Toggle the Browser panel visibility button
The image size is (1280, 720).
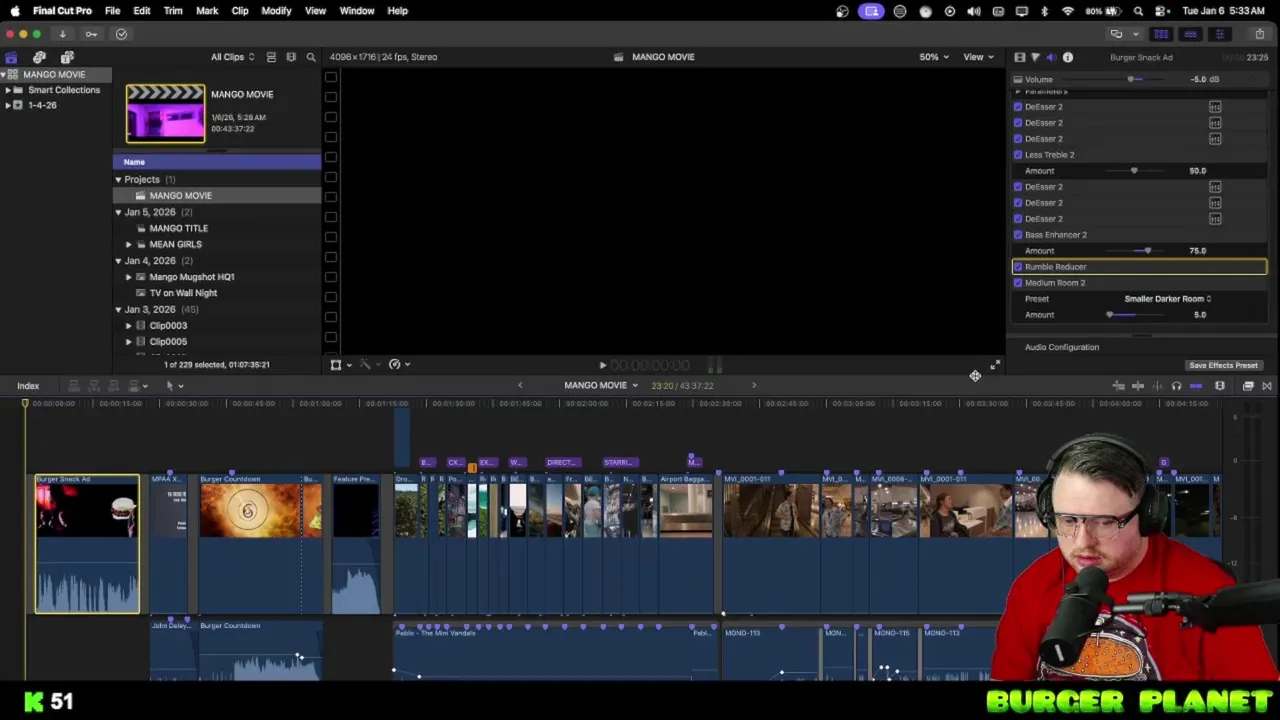pos(1161,34)
